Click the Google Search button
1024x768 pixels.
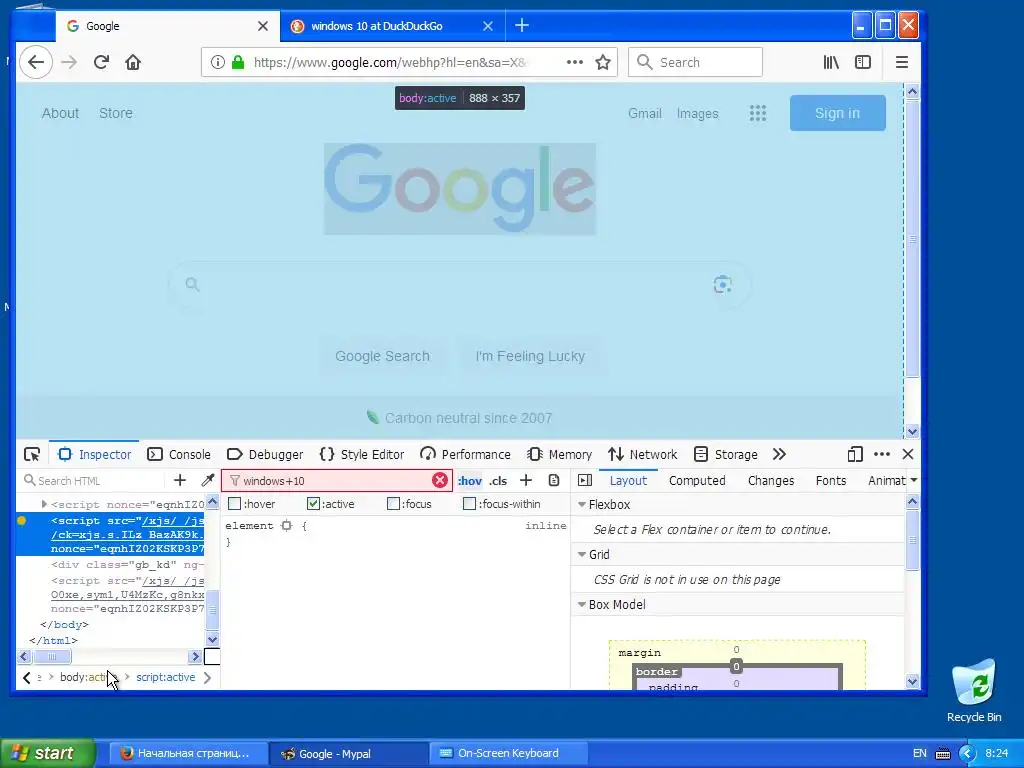[383, 356]
